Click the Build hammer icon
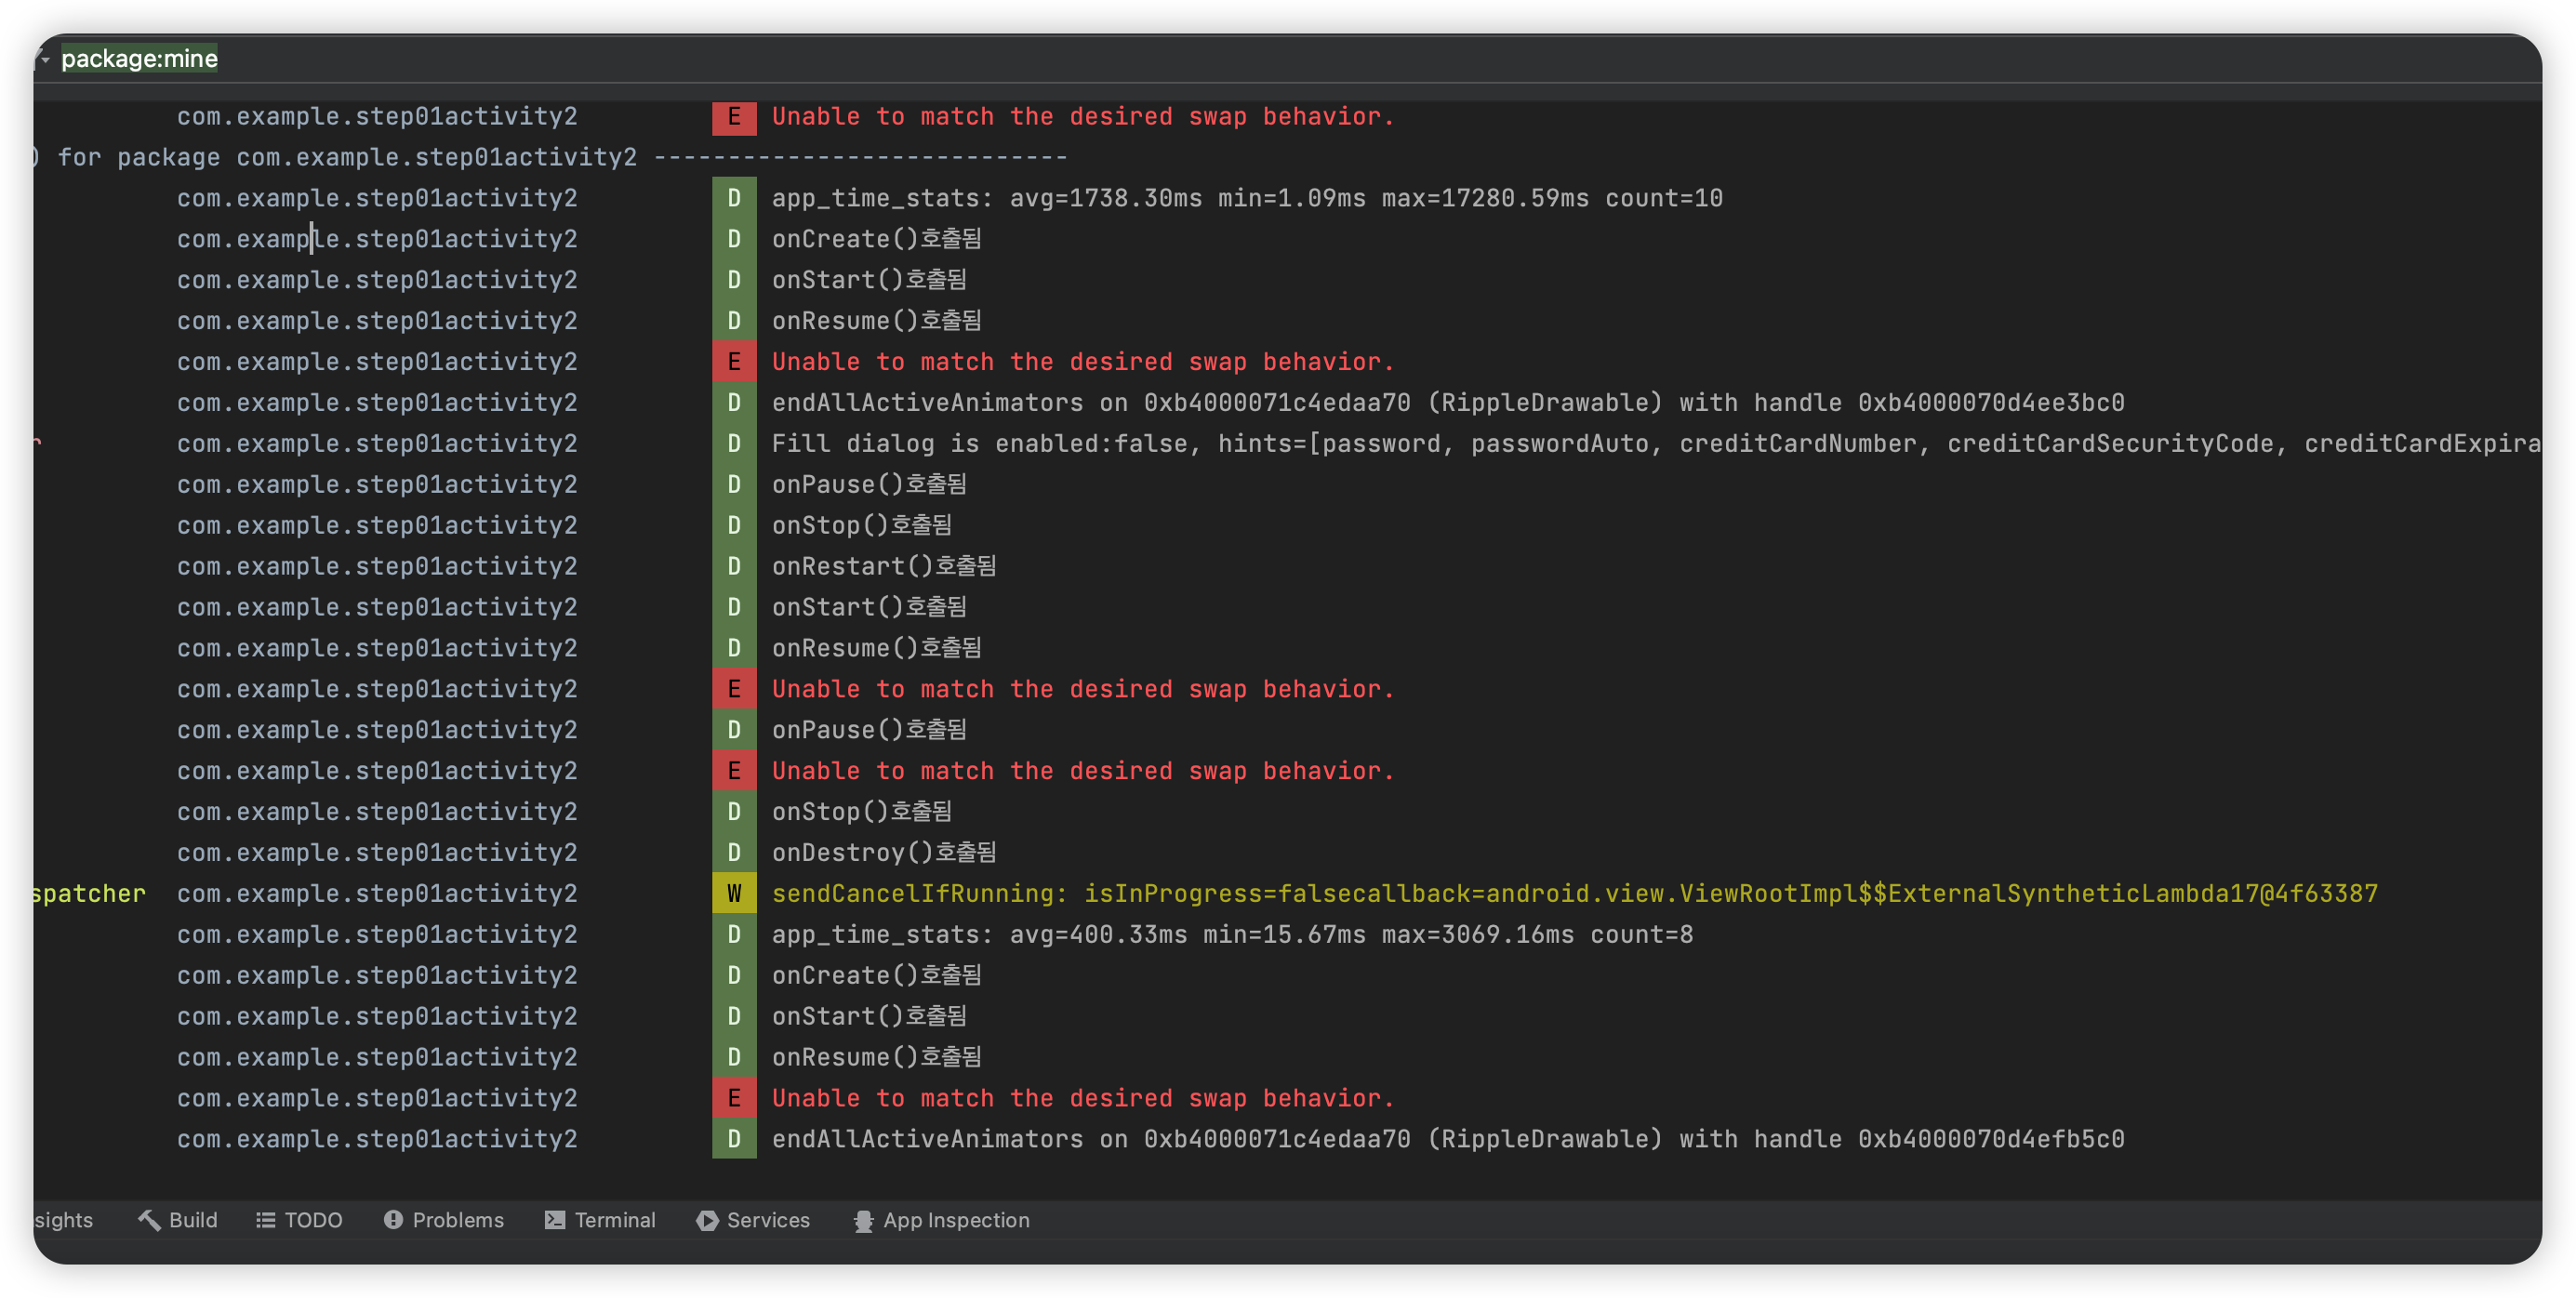2576x1298 pixels. click(x=149, y=1220)
